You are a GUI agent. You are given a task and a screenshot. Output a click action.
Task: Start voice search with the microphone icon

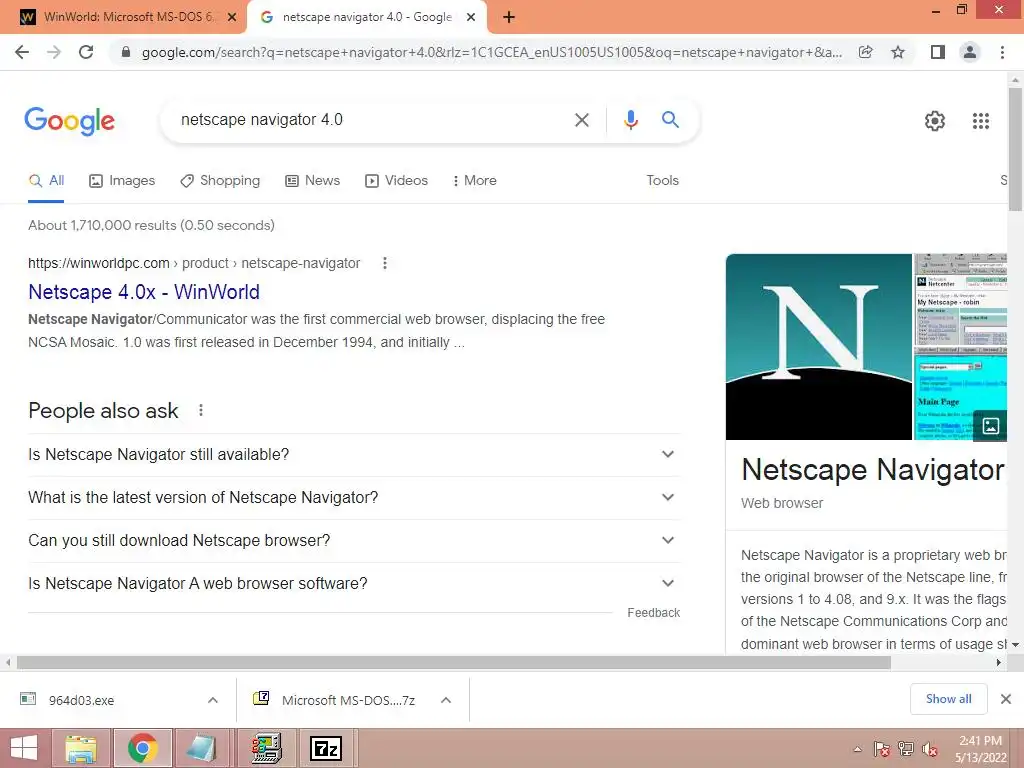point(630,120)
